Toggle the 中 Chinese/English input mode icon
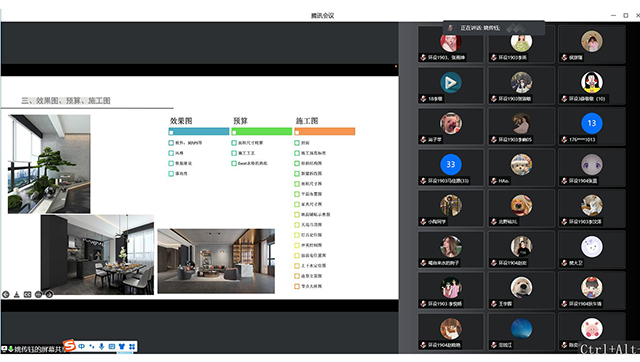The width and height of the screenshot is (640, 362). click(82, 346)
